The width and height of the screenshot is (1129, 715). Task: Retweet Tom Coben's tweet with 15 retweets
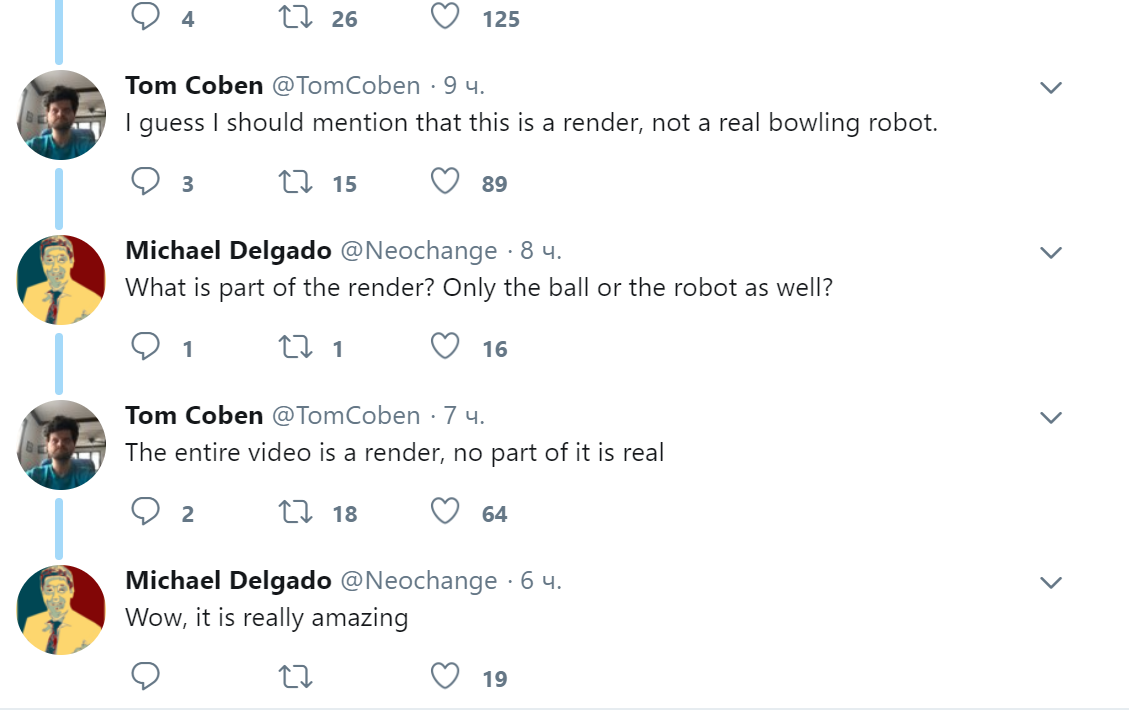295,182
